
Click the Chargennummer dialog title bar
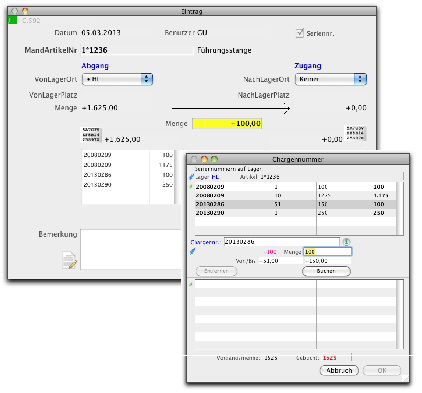click(x=298, y=159)
